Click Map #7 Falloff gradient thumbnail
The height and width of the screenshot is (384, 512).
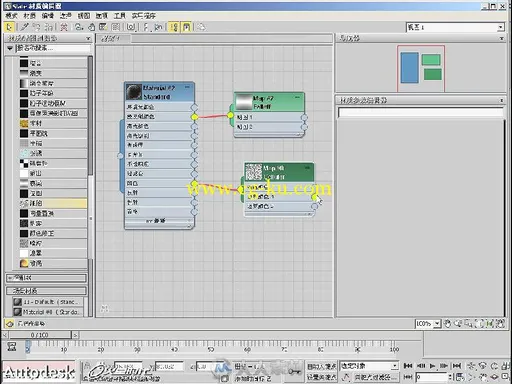click(243, 102)
